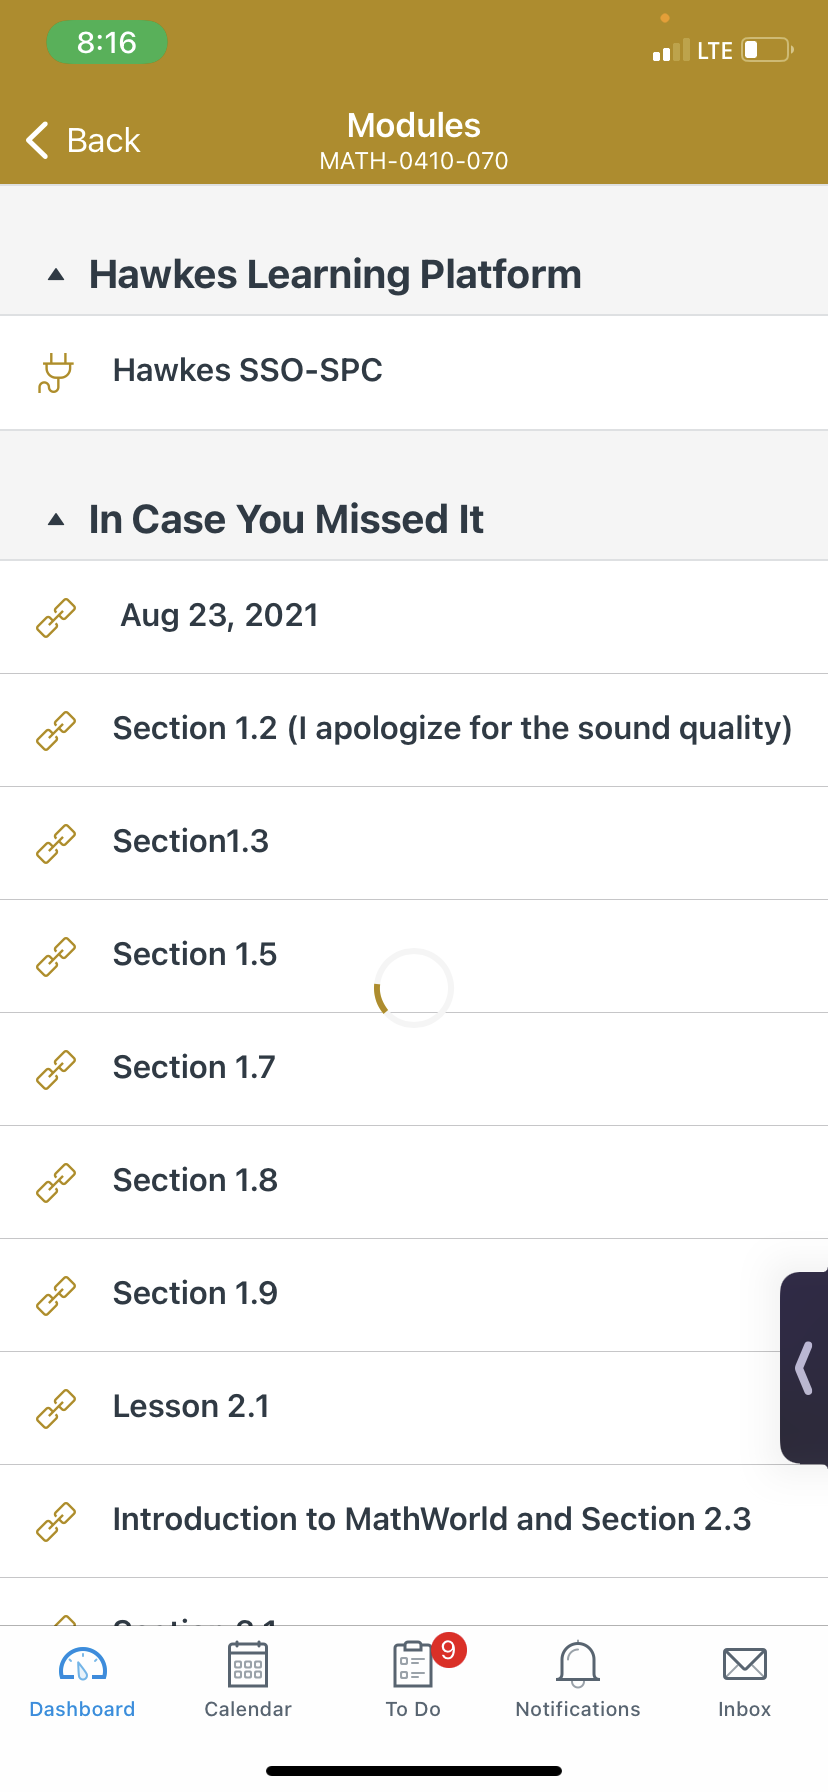Collapse the Hawkes Learning Platform module
Image resolution: width=828 pixels, height=1792 pixels.
[x=56, y=275]
